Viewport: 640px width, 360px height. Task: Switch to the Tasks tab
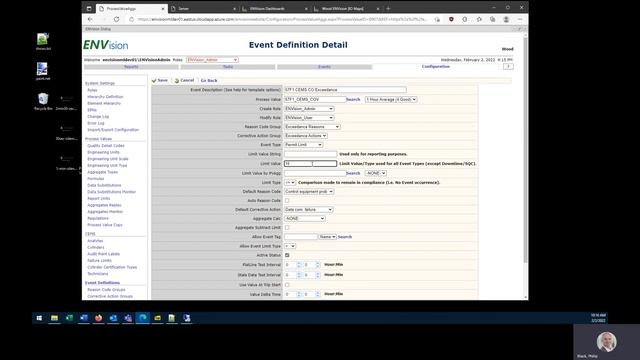click(x=228, y=67)
